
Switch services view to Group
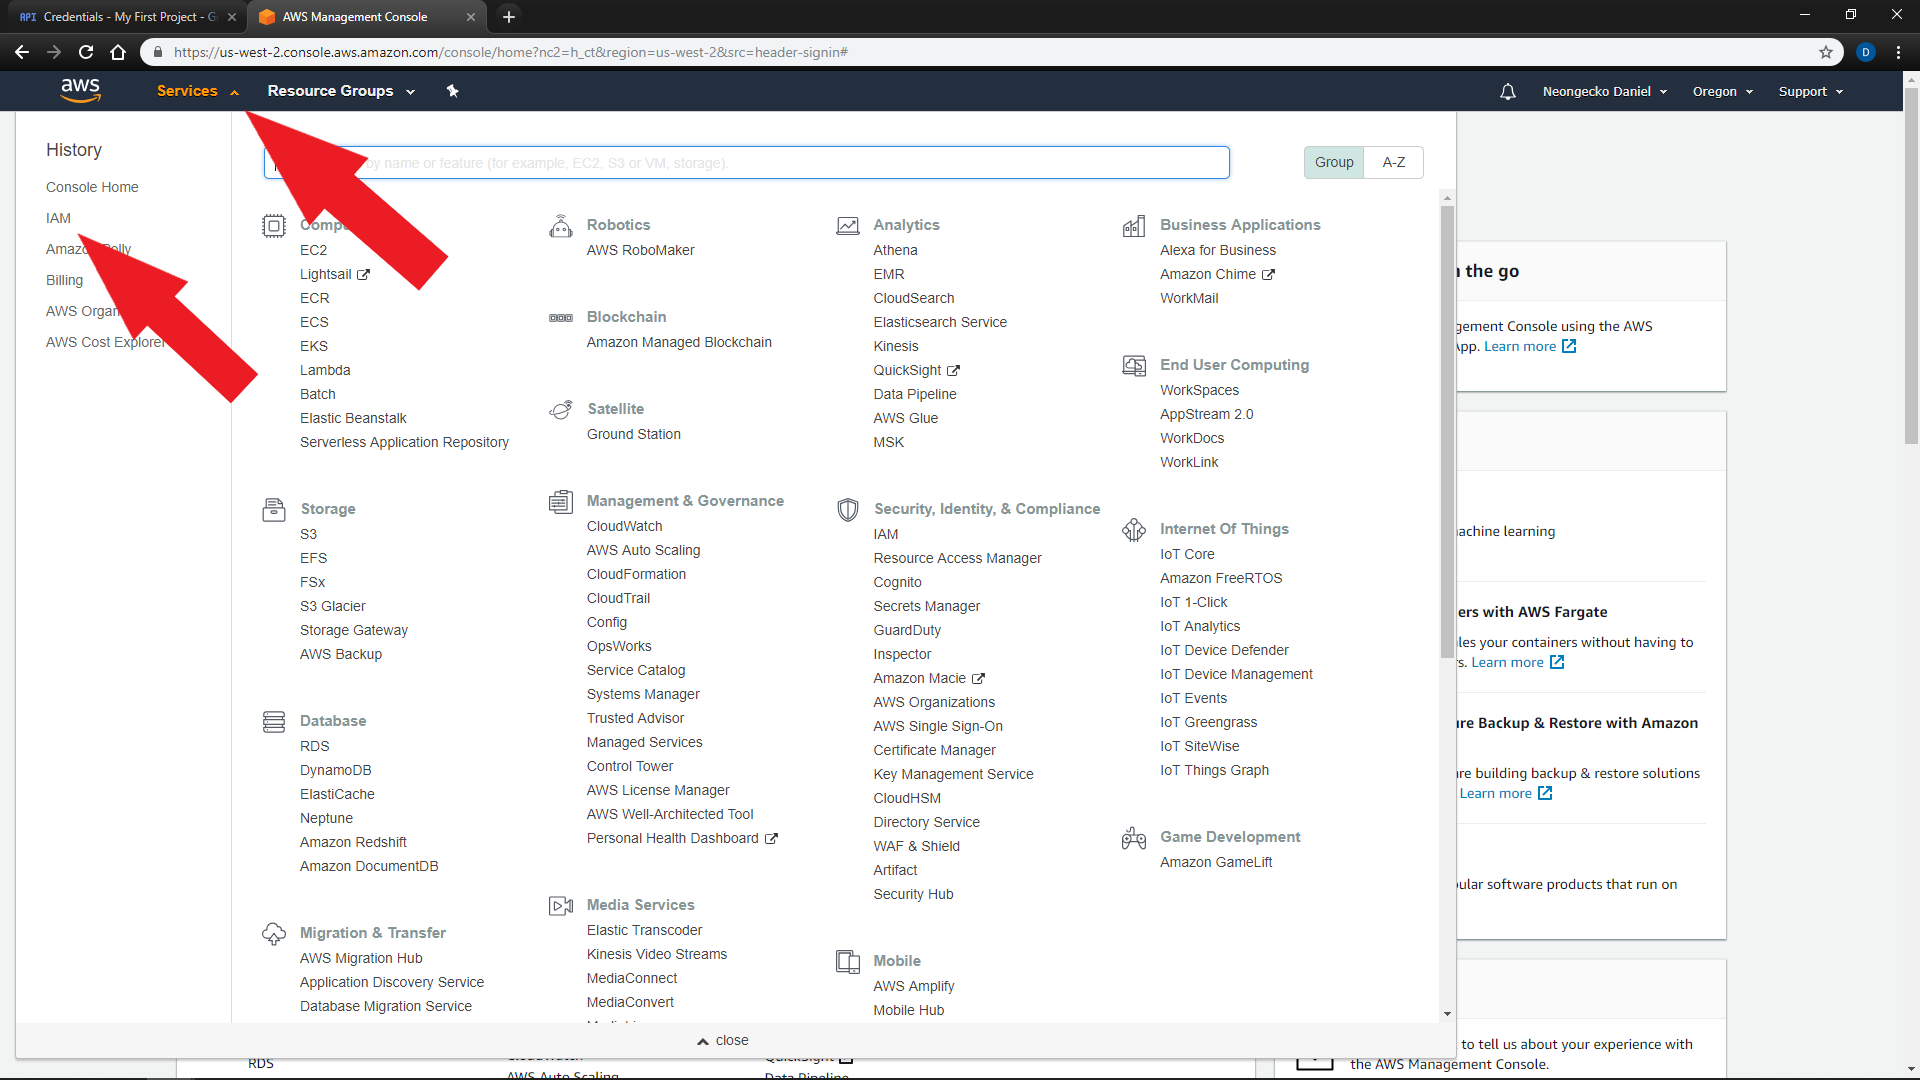[x=1334, y=162]
